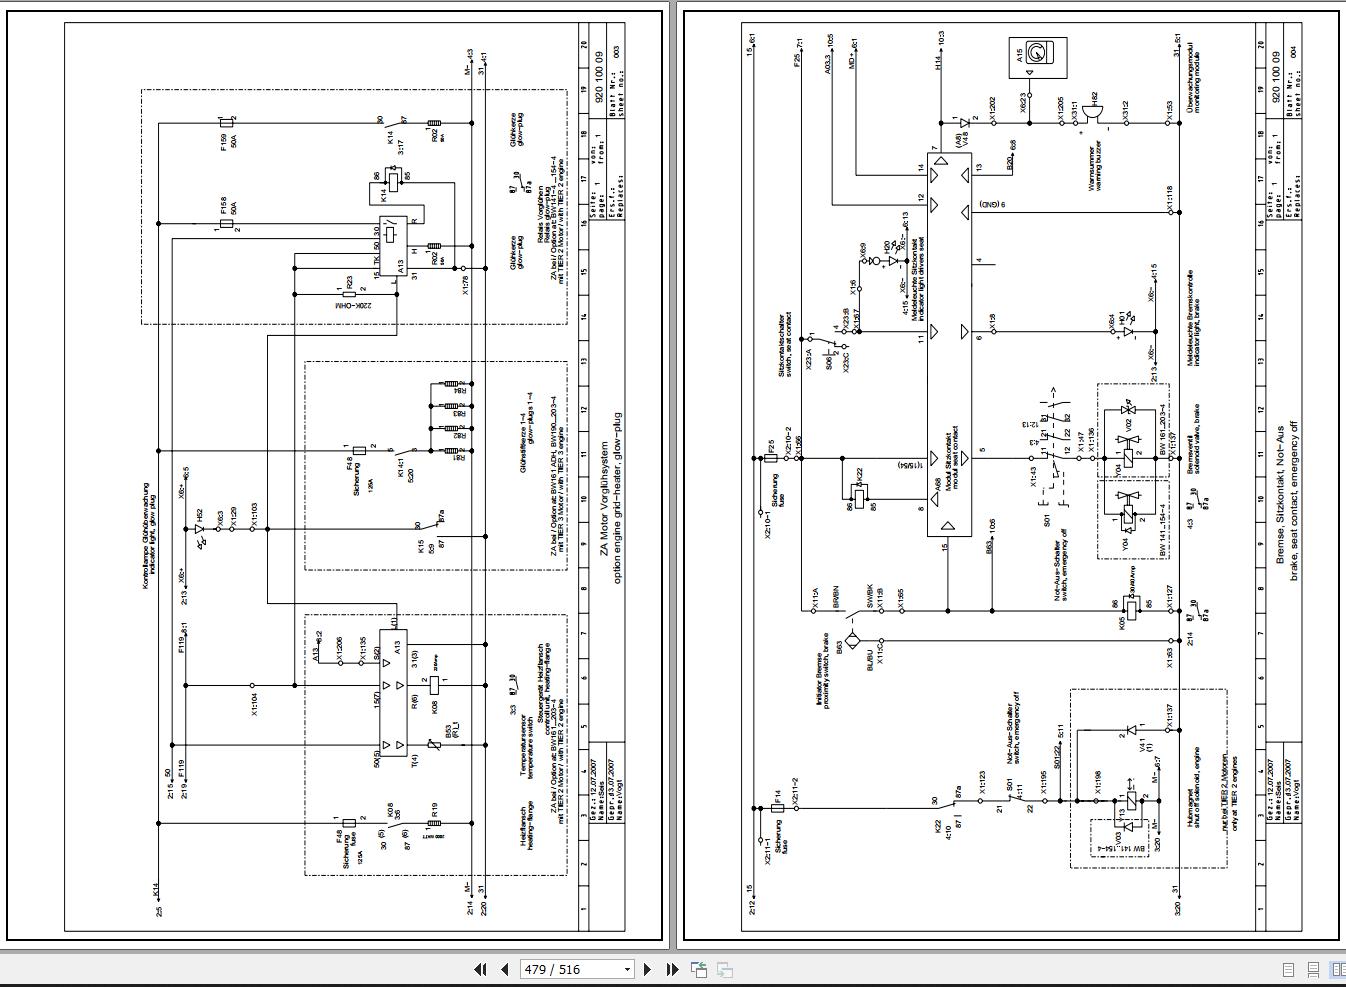Click the A15 monitoring module symbol
The width and height of the screenshot is (1346, 987).
[1037, 58]
